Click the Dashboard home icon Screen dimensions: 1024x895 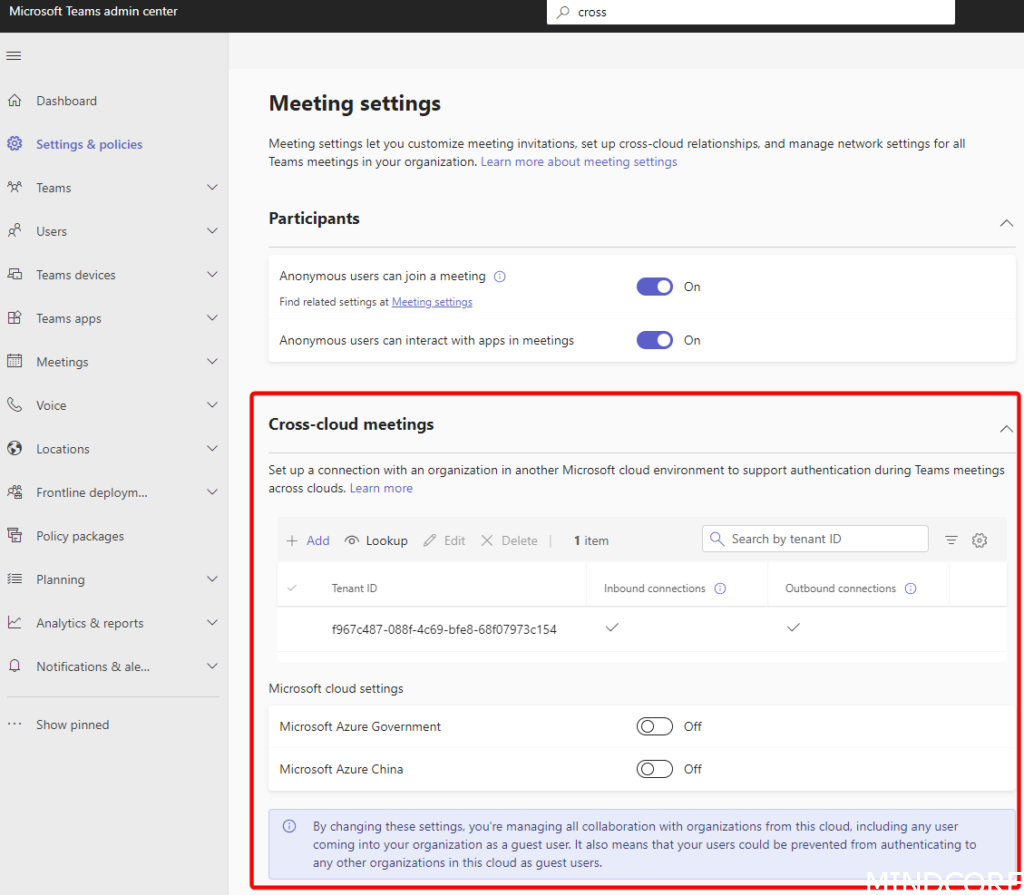15,101
